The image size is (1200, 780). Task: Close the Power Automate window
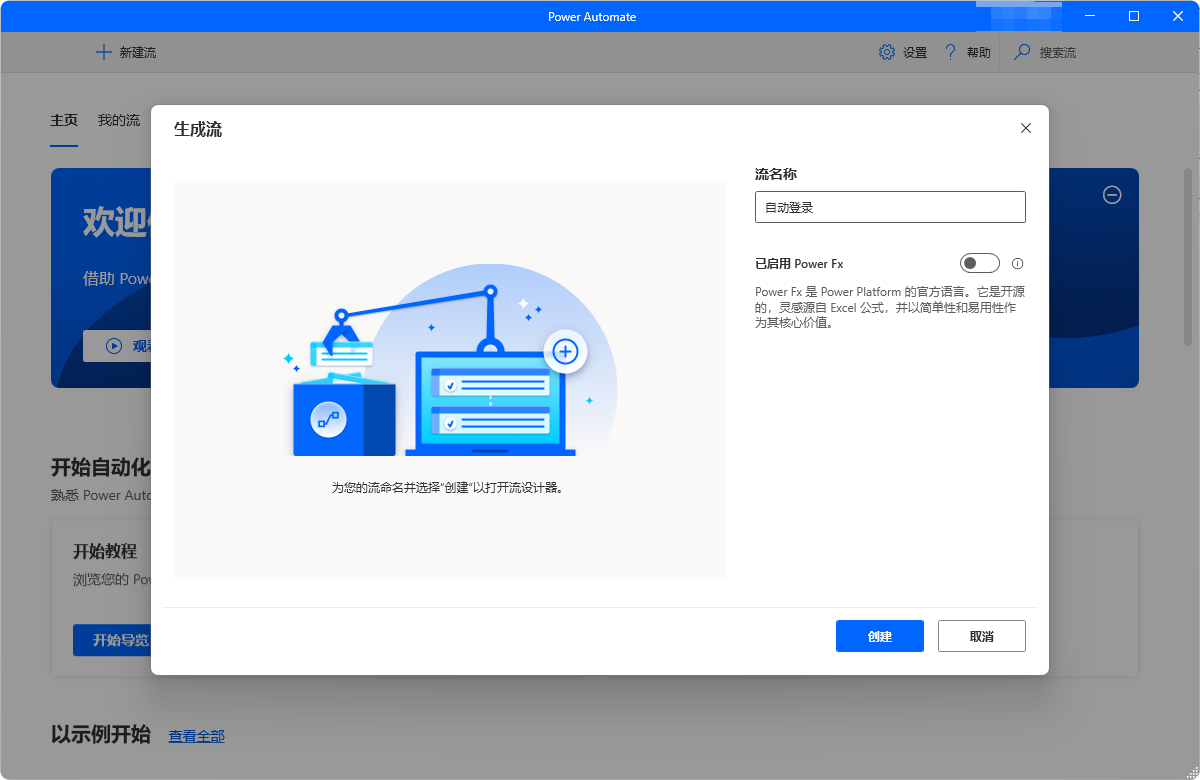coord(1178,16)
